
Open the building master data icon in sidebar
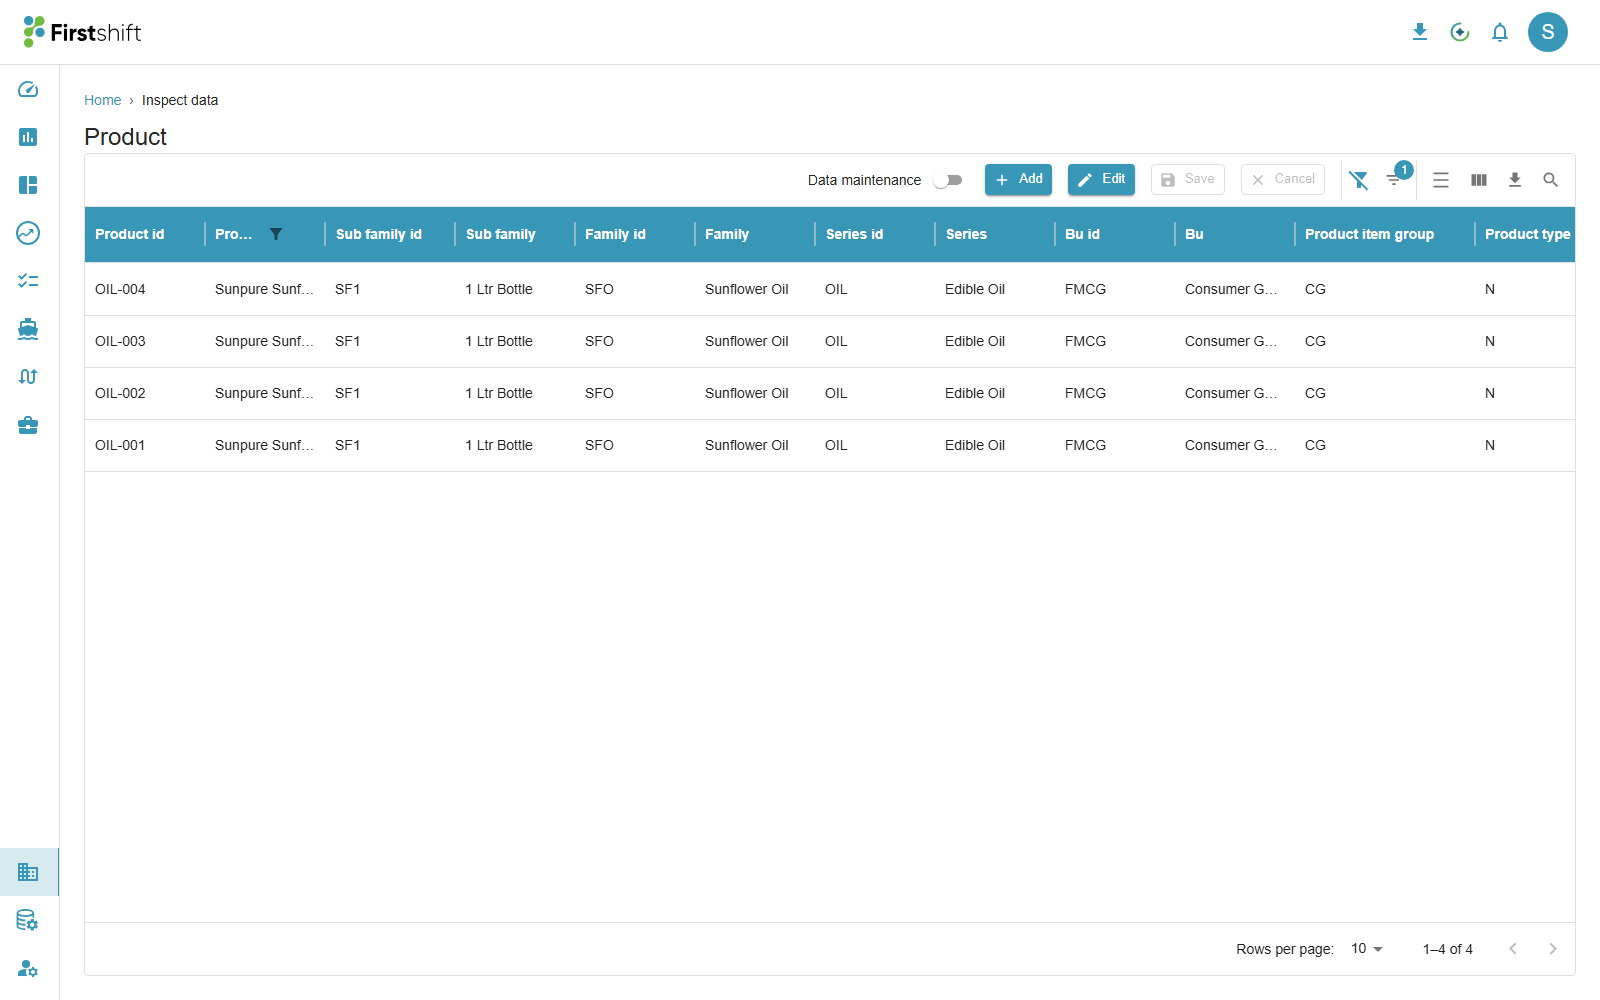point(28,872)
